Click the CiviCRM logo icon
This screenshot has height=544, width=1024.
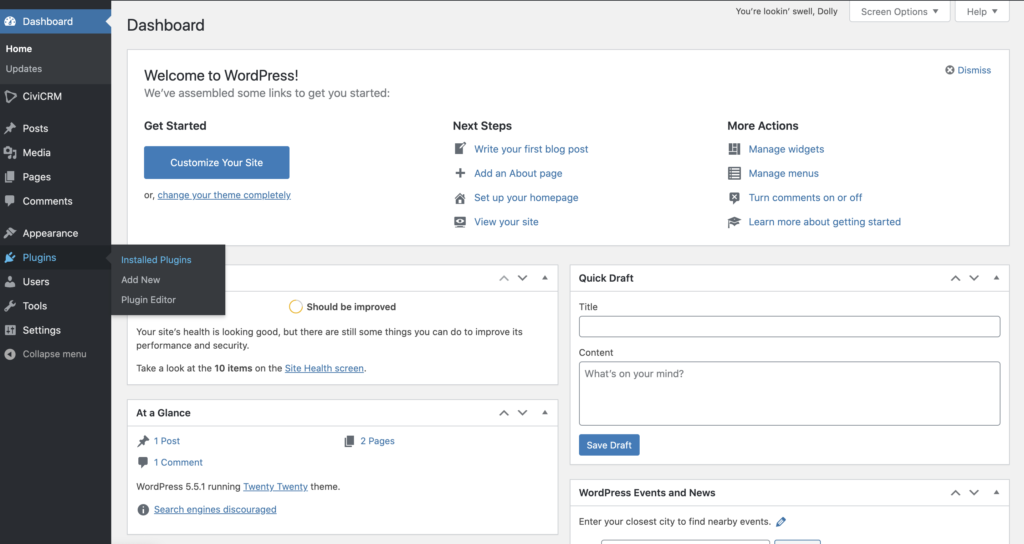click(x=10, y=97)
